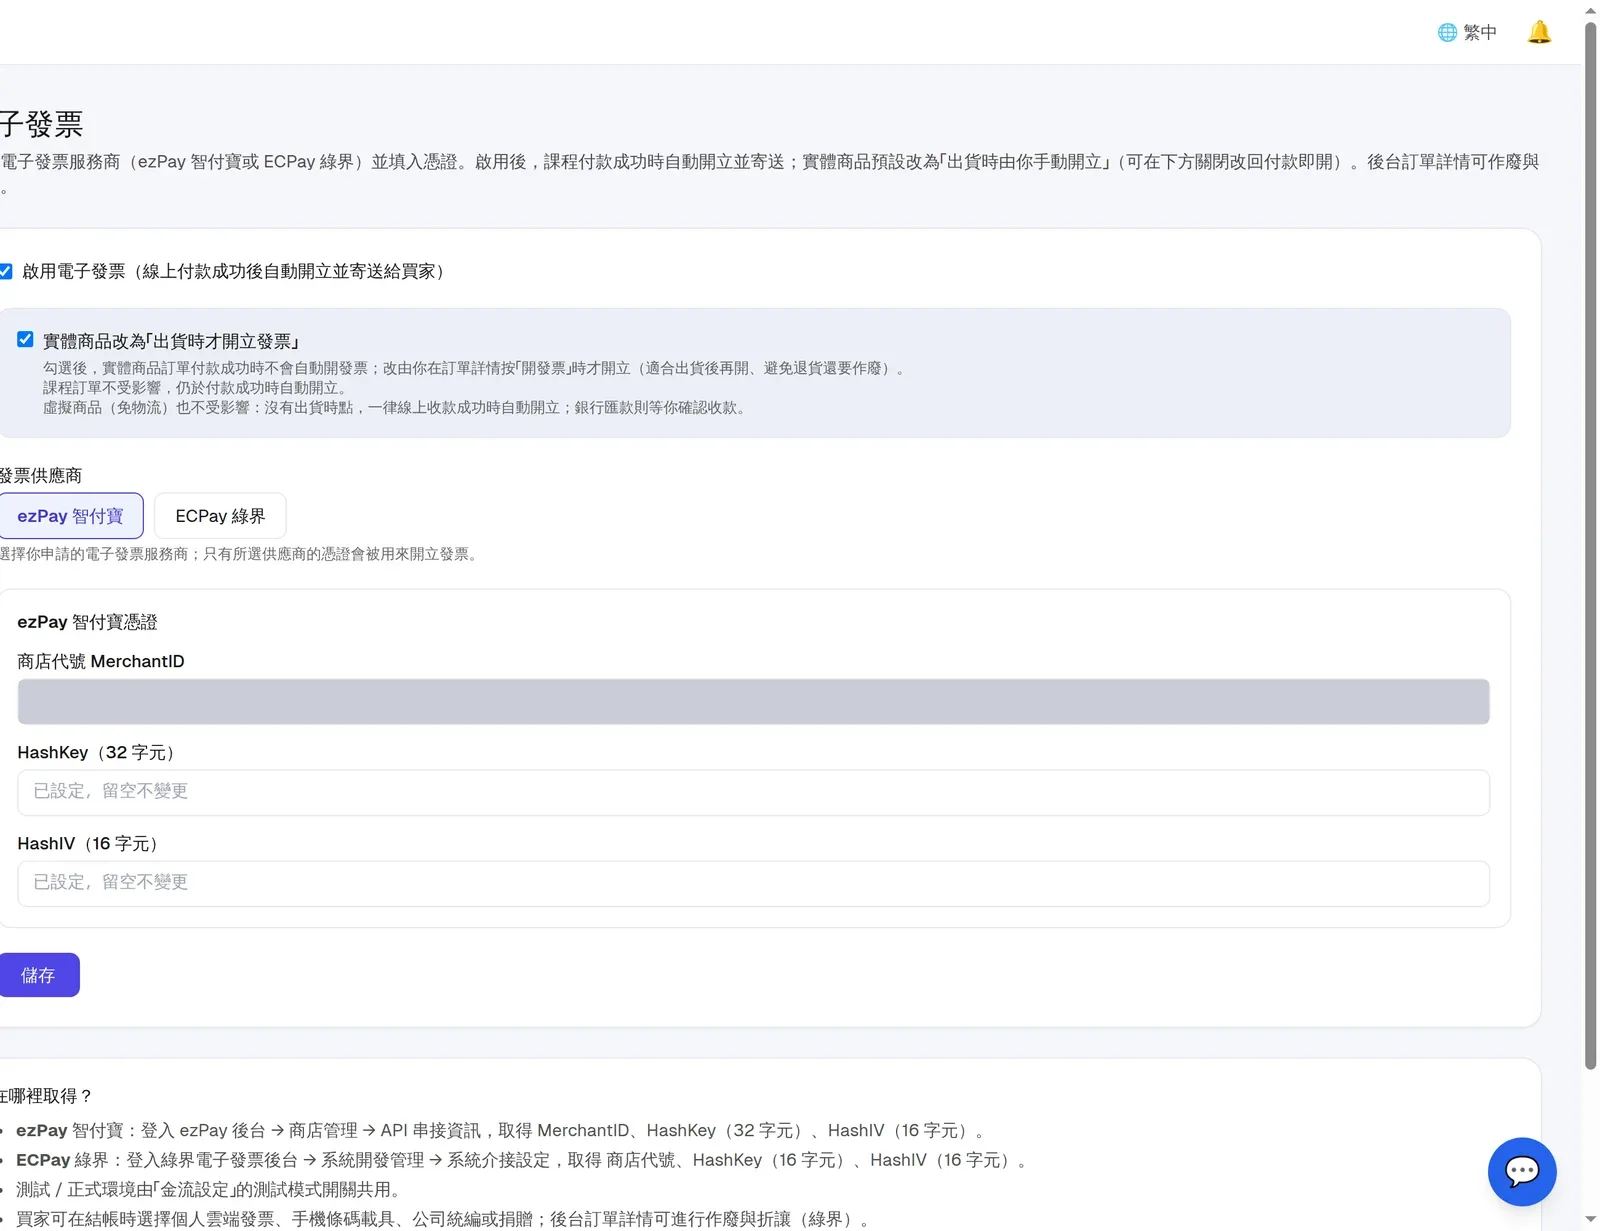The width and height of the screenshot is (1600, 1231).
Task: Click the ezPay 智付寶憑證 heading
Action: pos(87,622)
